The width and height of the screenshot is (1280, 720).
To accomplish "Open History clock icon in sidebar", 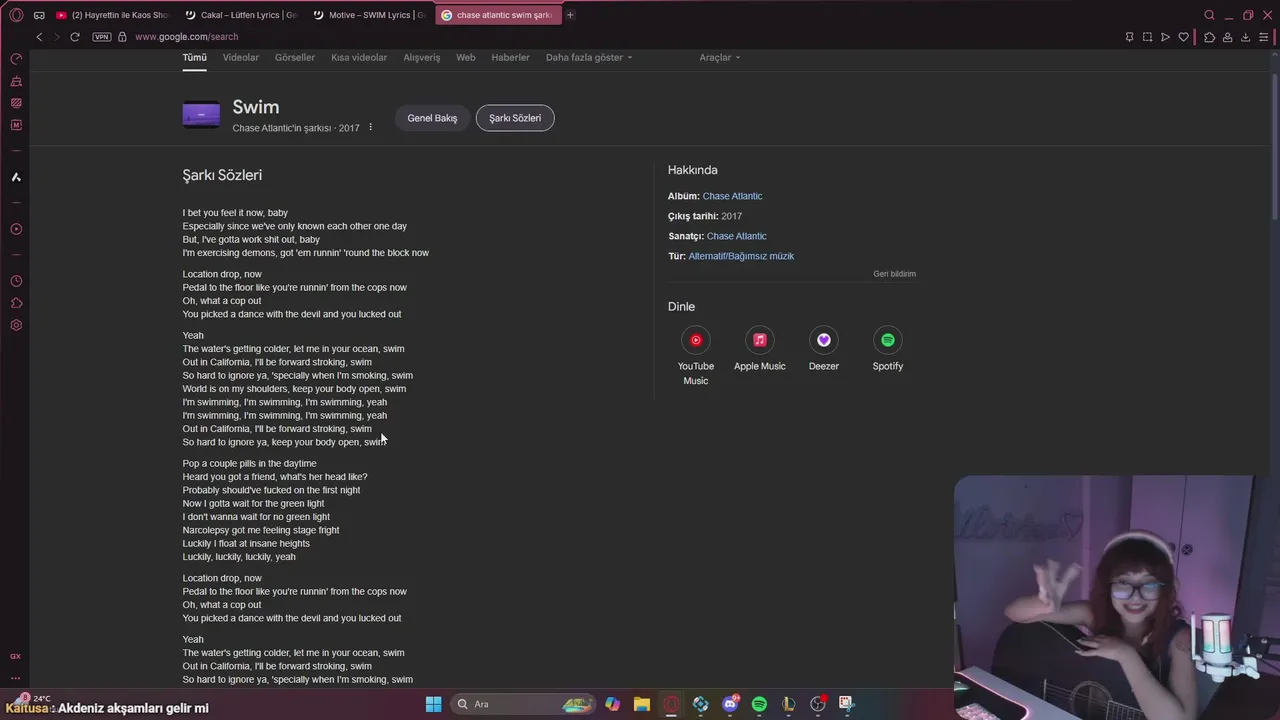I will [x=16, y=281].
